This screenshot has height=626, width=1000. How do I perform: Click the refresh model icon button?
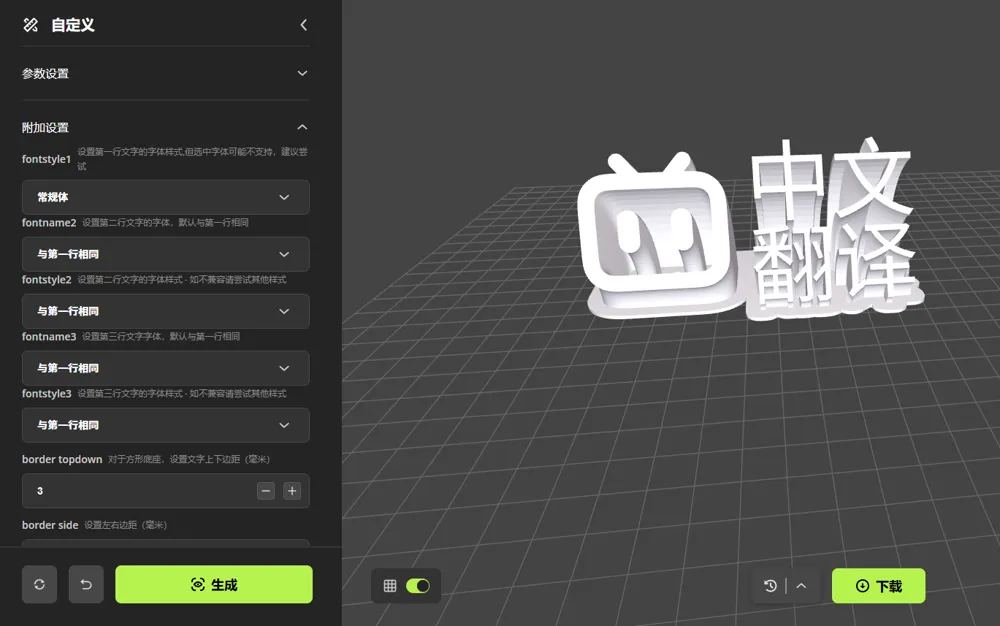[39, 584]
